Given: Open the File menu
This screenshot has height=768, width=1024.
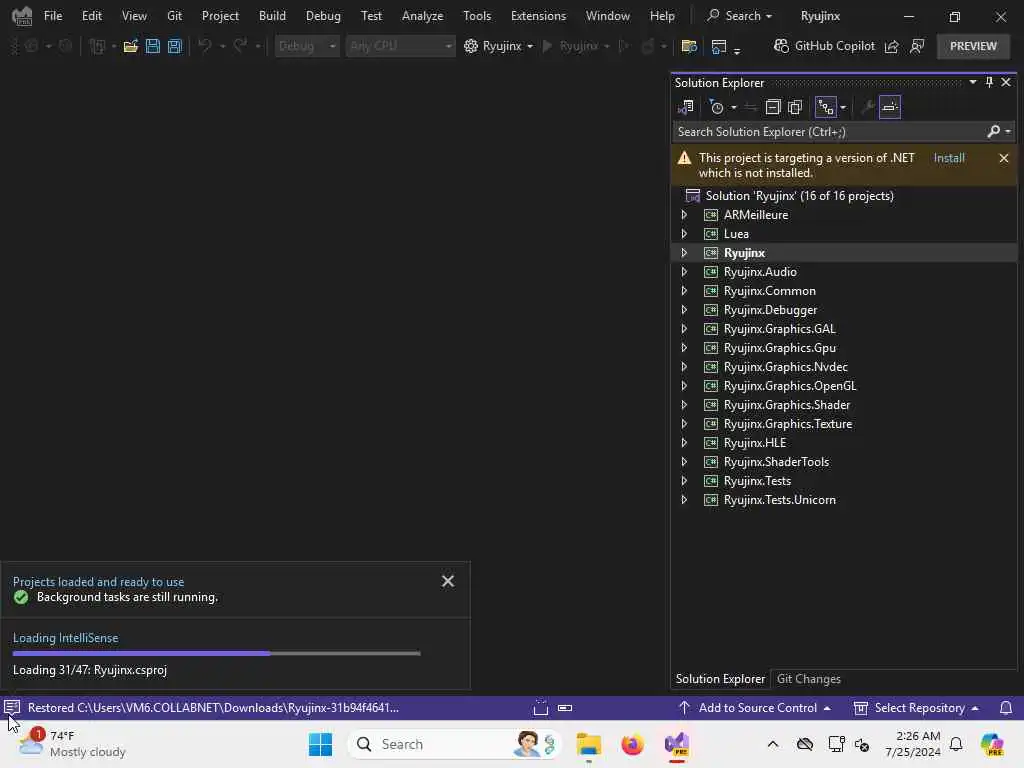Looking at the screenshot, I should 53,16.
